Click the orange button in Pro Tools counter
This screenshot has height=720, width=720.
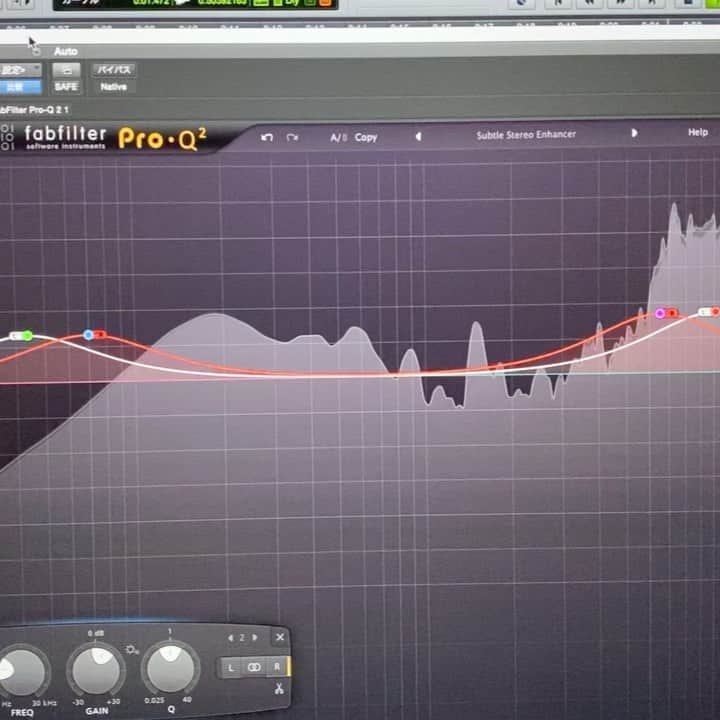click(x=325, y=3)
